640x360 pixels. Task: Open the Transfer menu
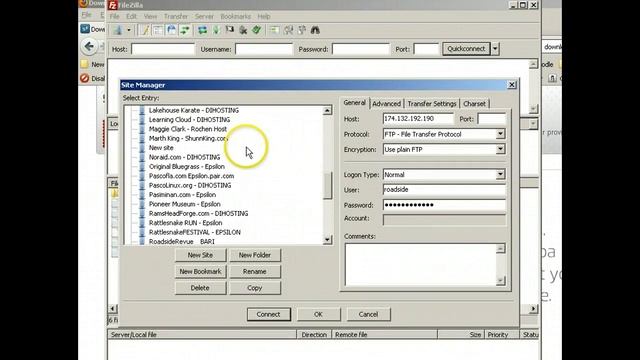tap(176, 16)
